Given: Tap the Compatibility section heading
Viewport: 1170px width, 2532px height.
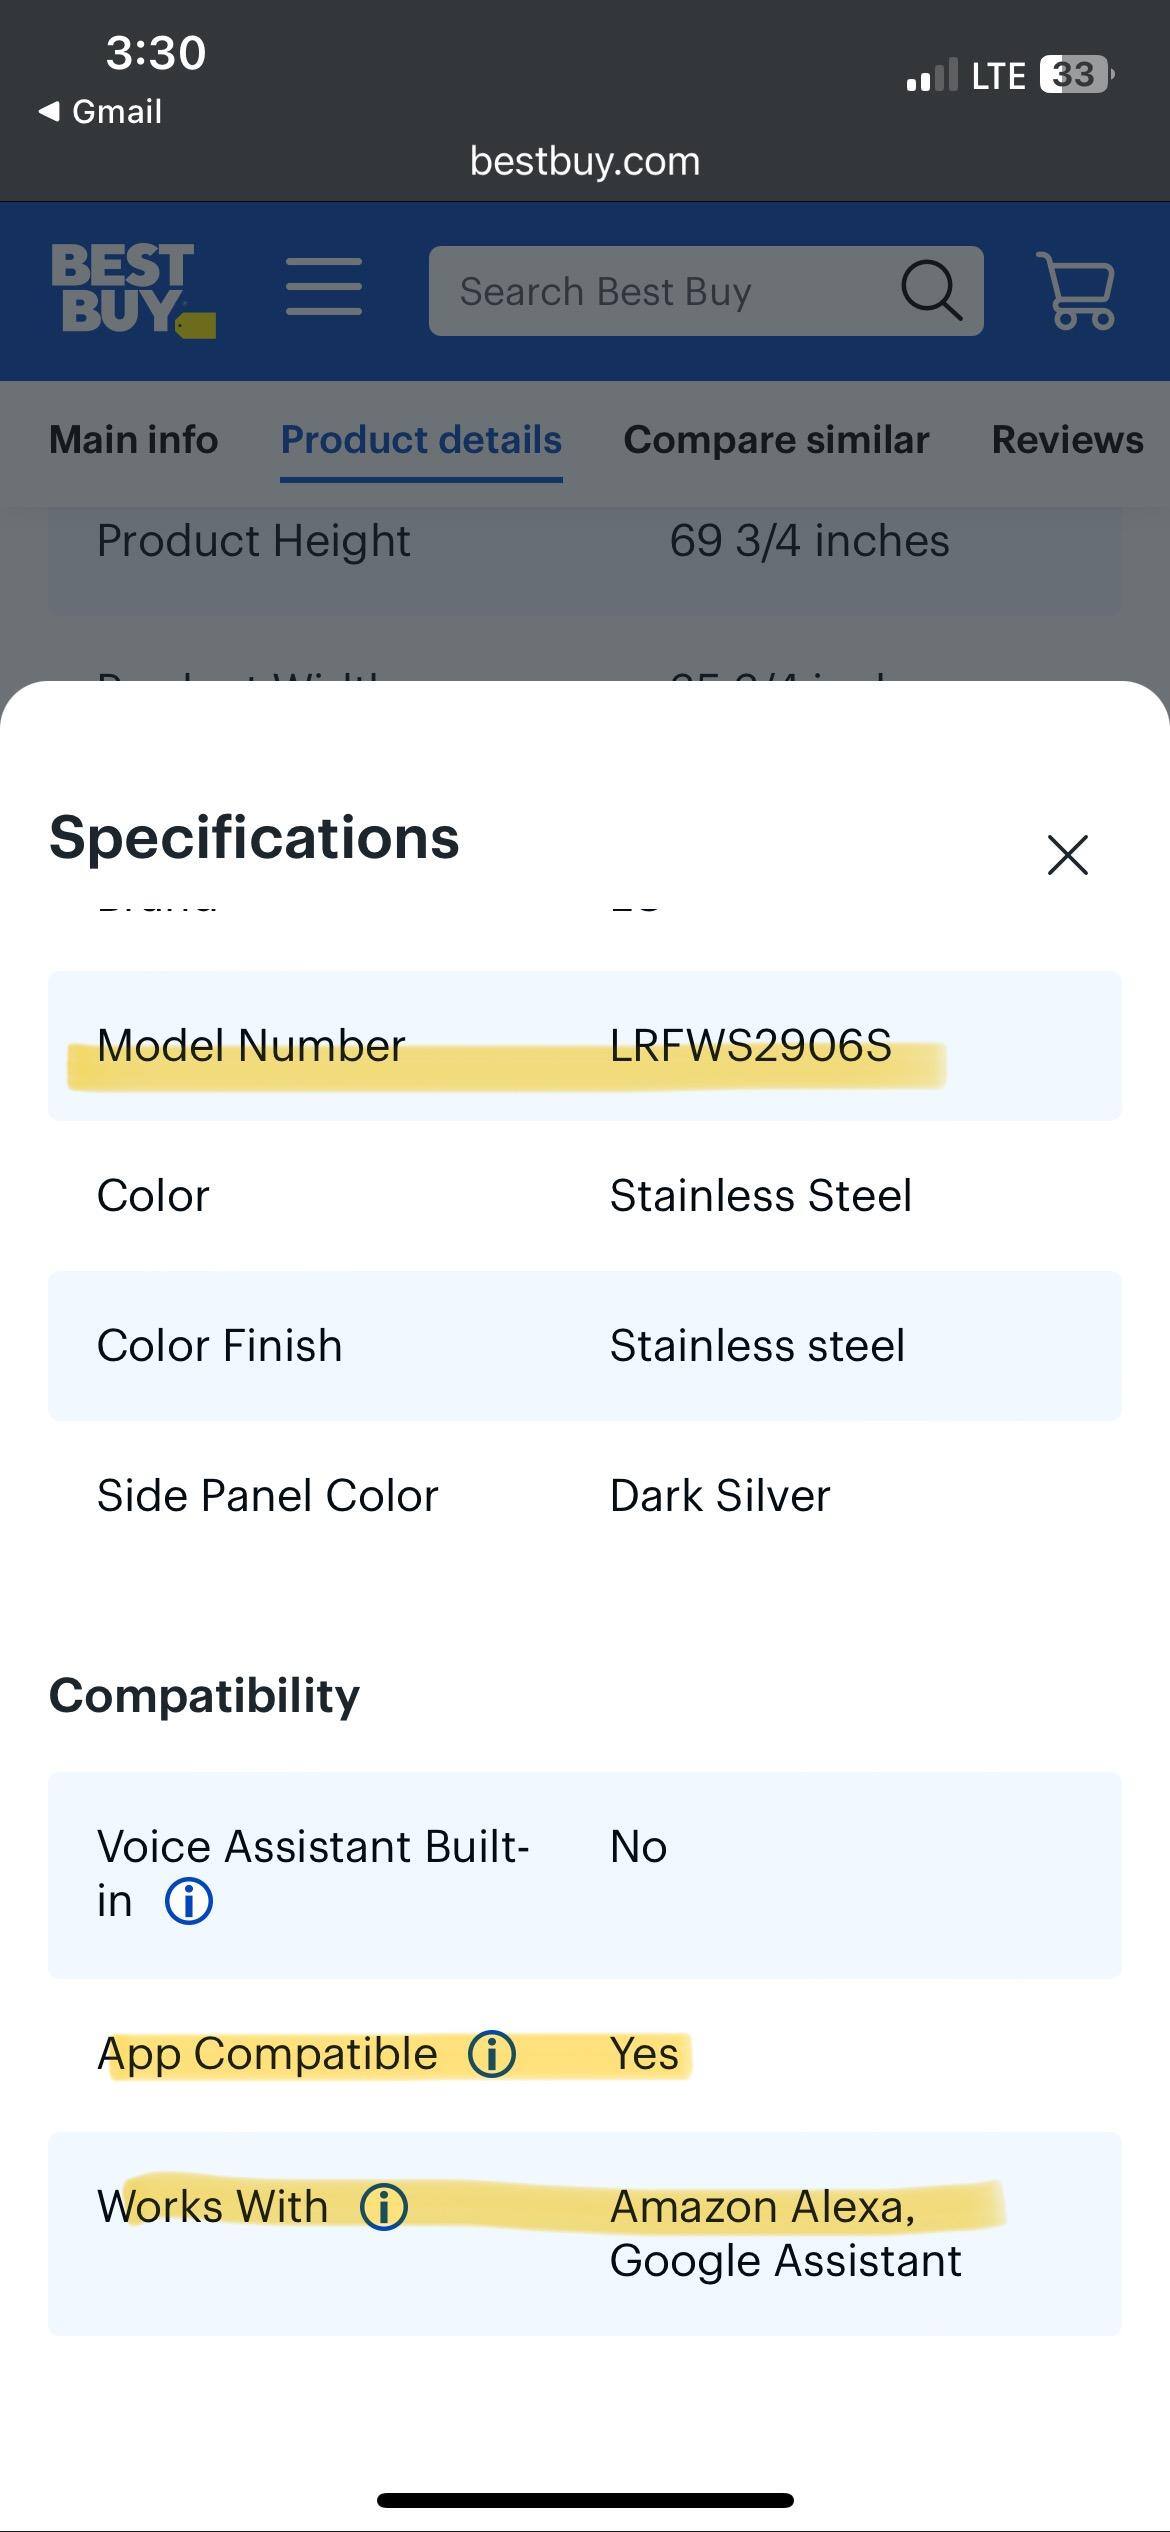Looking at the screenshot, I should [x=204, y=1696].
